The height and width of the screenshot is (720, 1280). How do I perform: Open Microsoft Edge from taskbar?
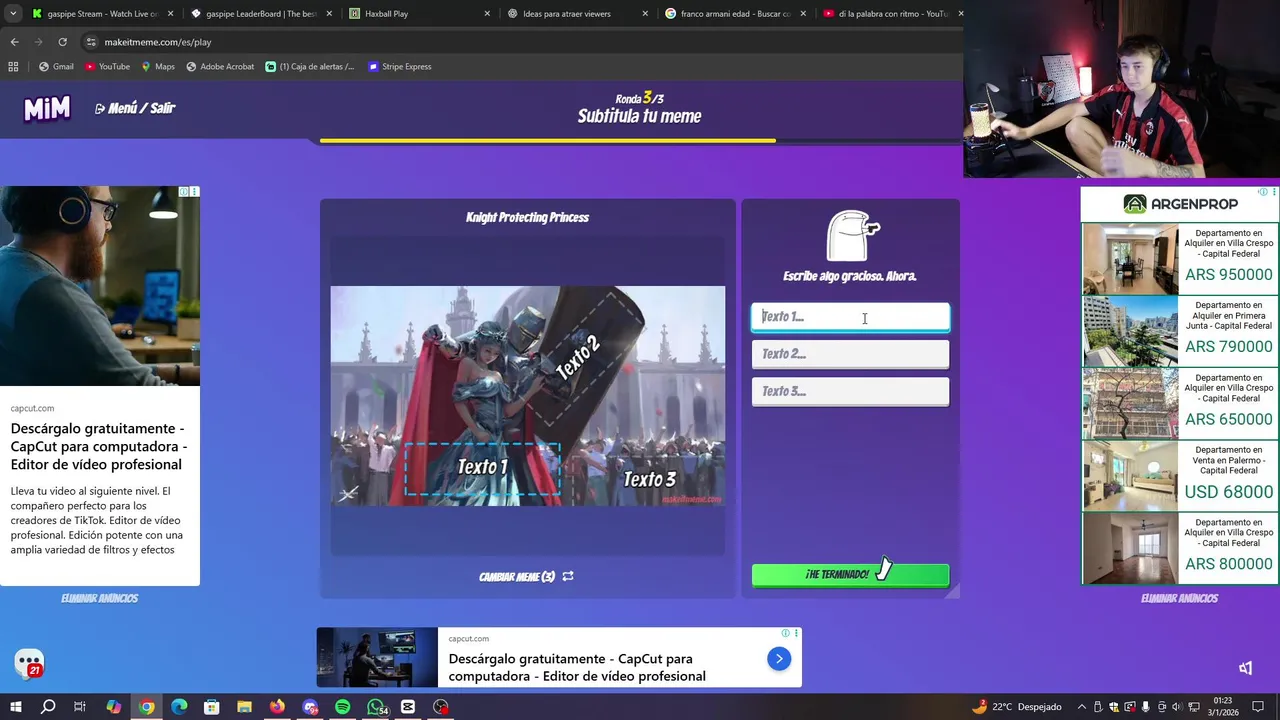[x=179, y=707]
